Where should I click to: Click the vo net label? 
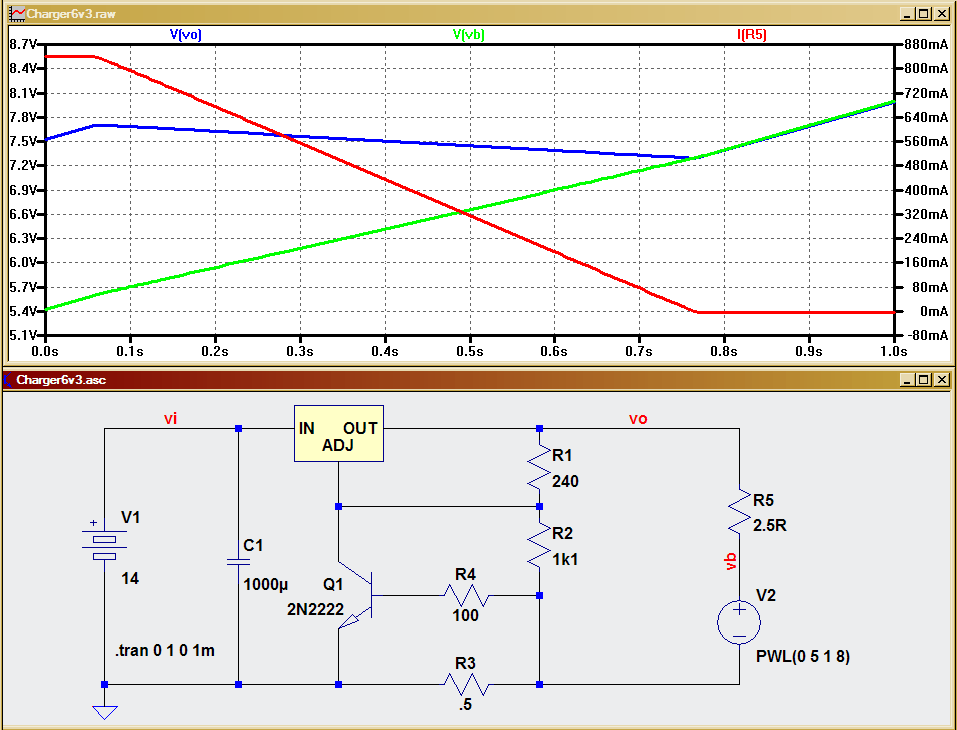click(638, 419)
